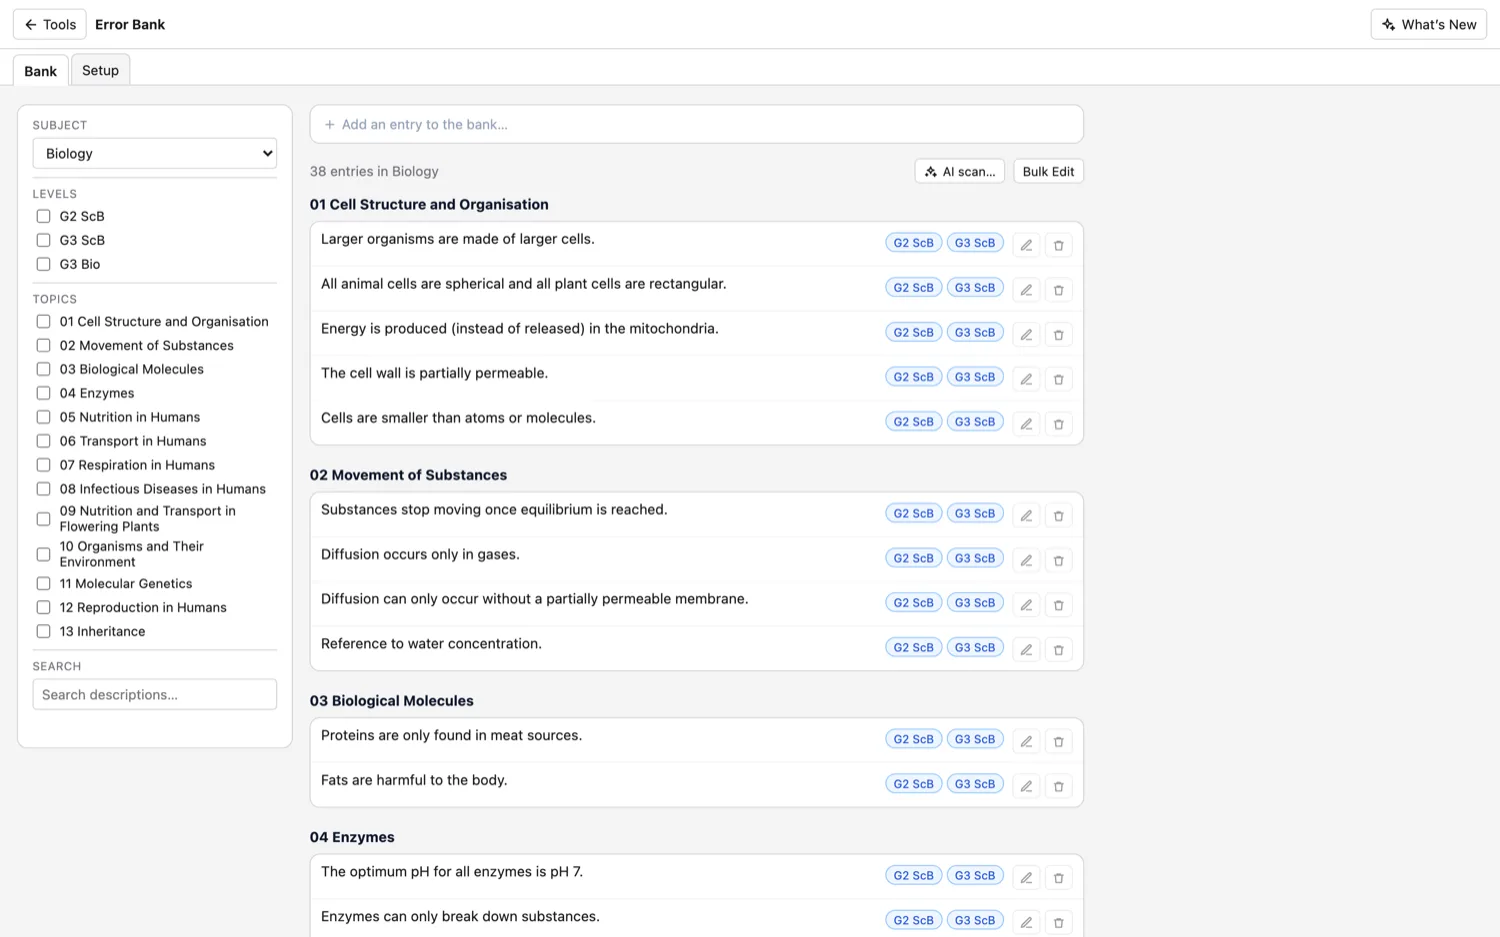Focus the Search descriptions field
The height and width of the screenshot is (937, 1500).
pyautogui.click(x=155, y=695)
